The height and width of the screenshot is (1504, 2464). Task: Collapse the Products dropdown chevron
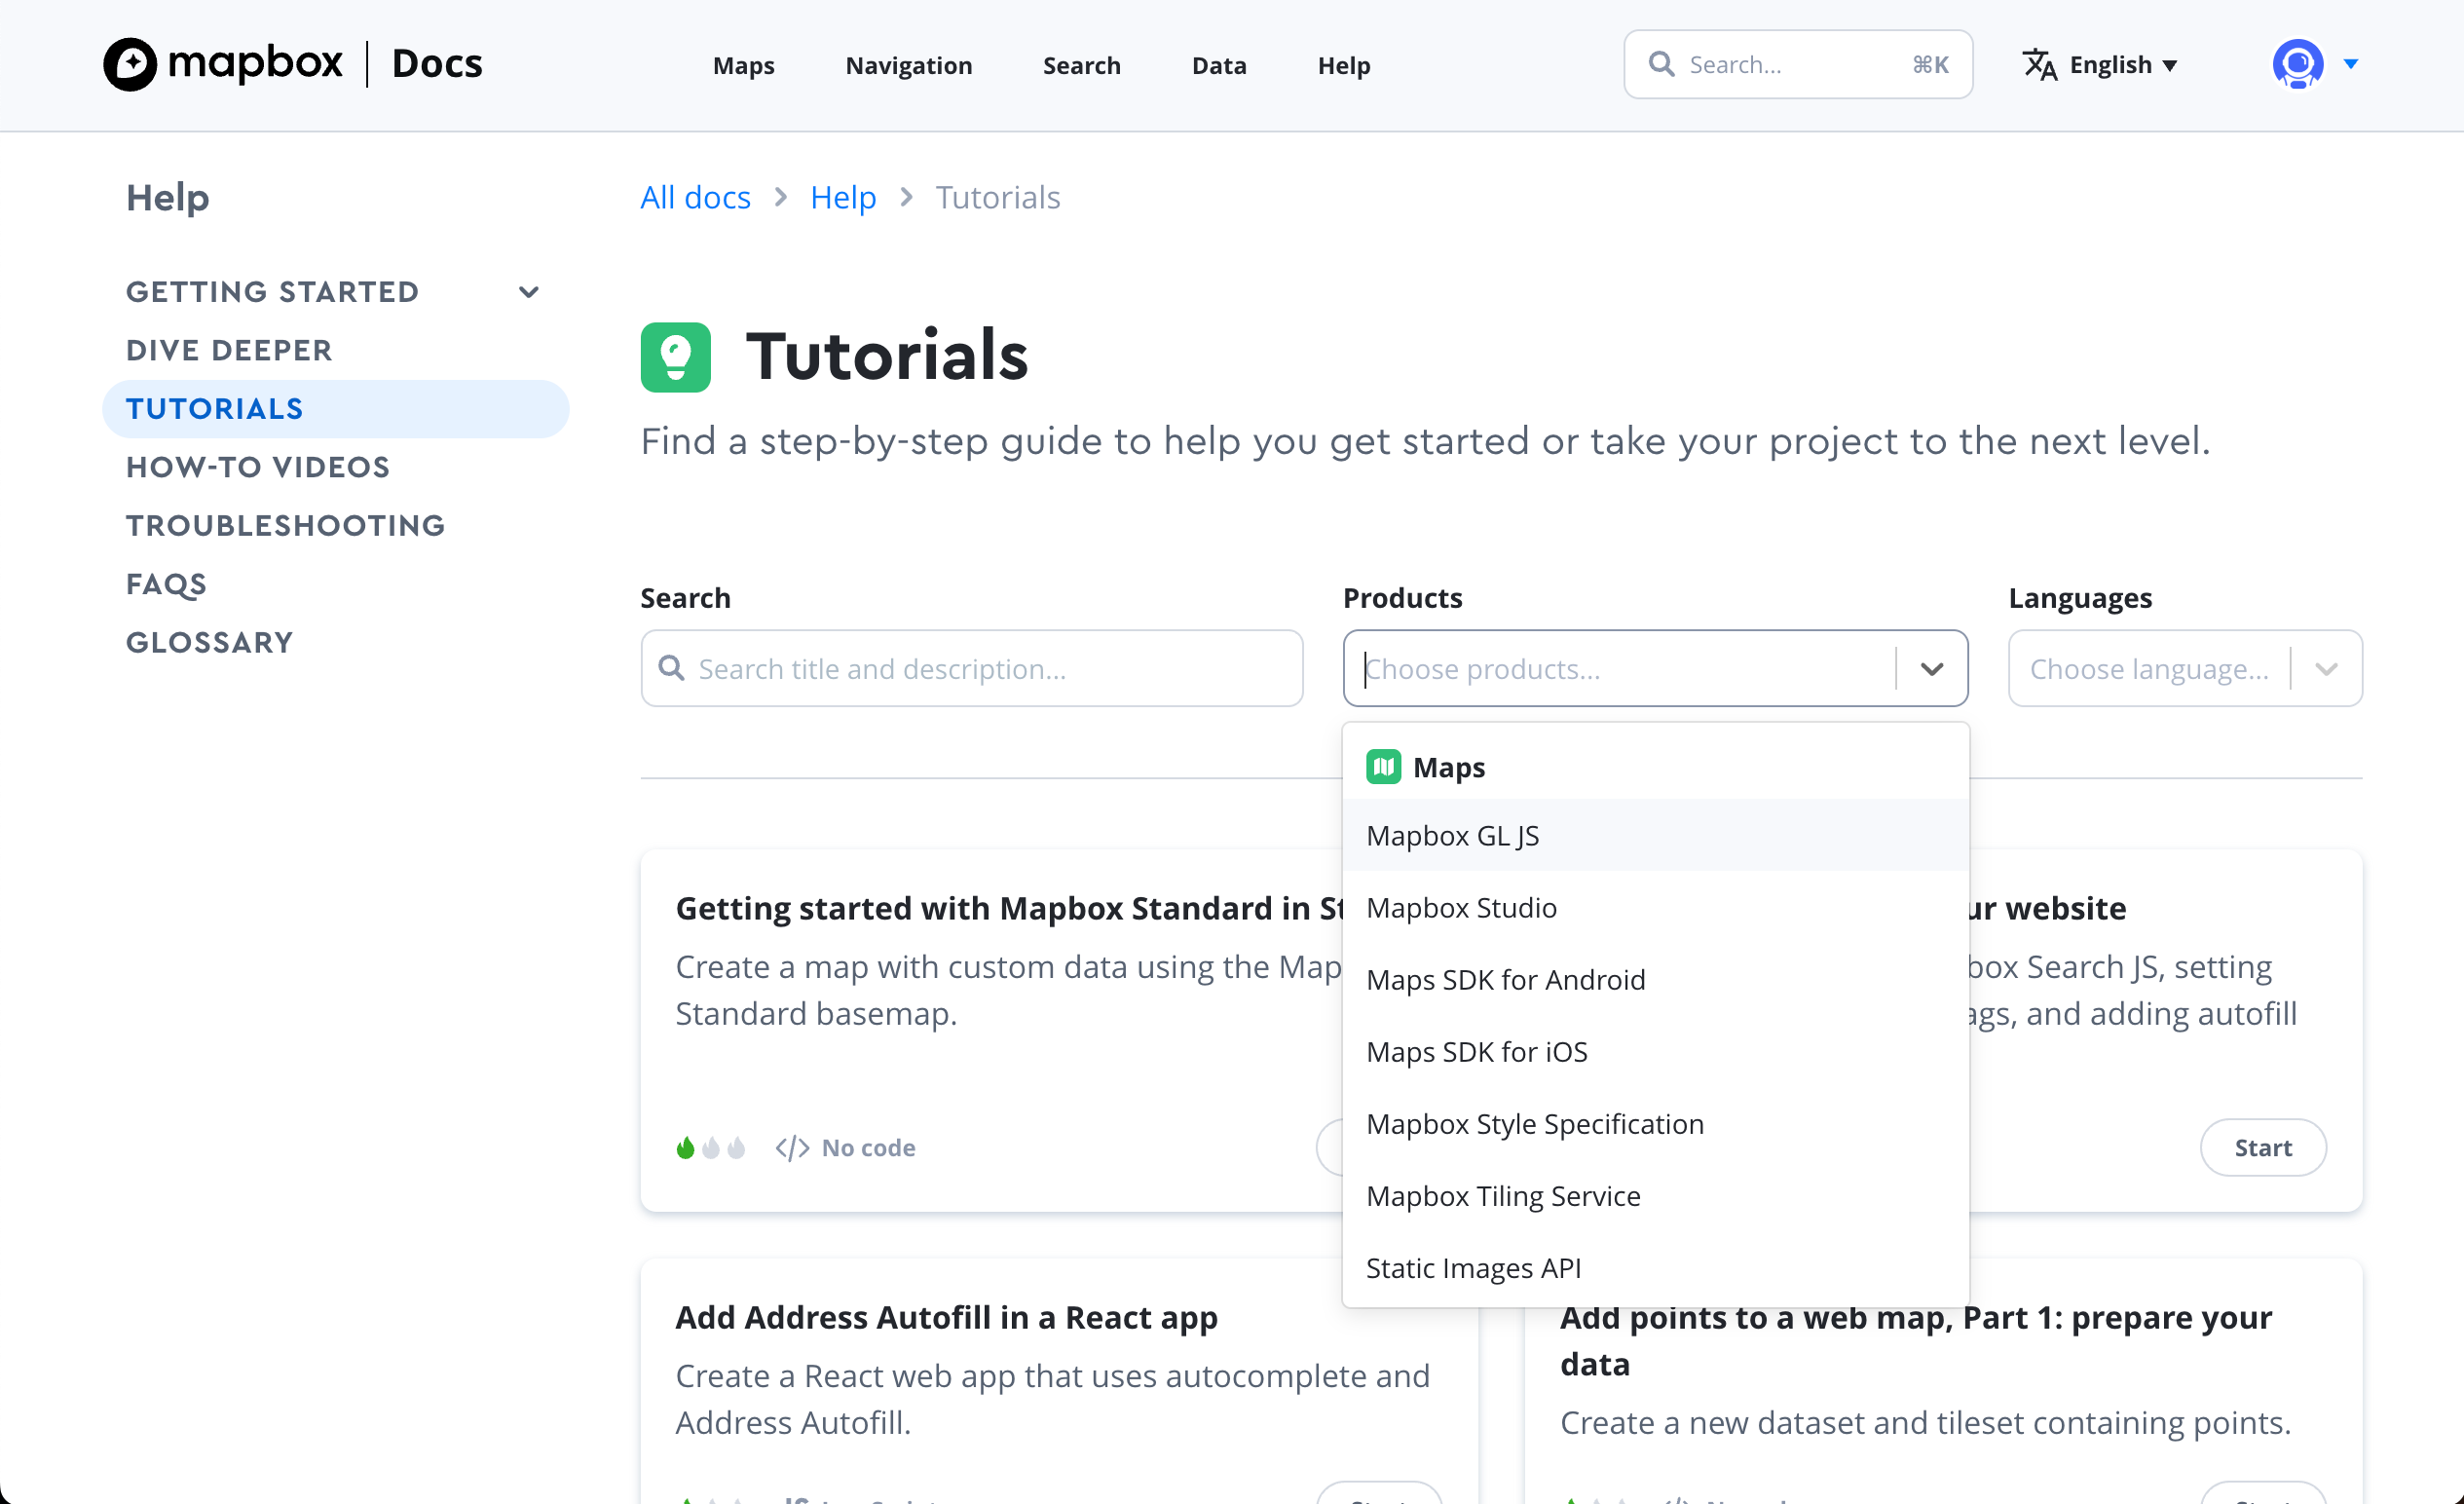(1931, 668)
